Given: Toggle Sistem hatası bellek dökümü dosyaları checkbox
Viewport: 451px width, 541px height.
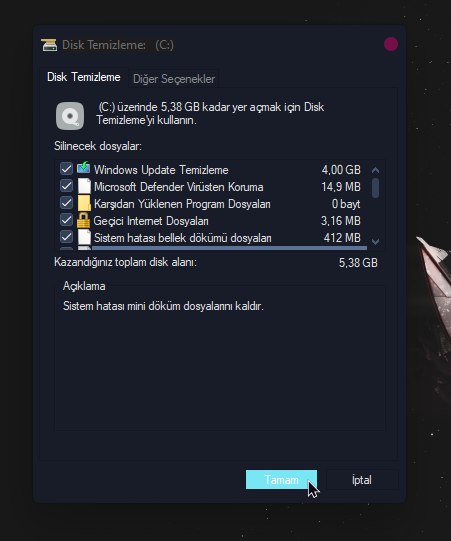Looking at the screenshot, I should coord(66,237).
